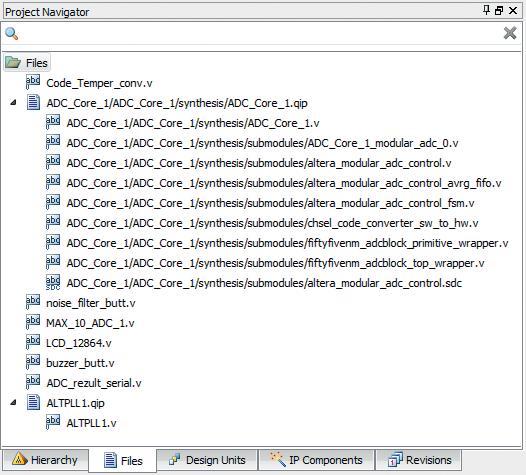Click the ADC_Core_1.qip document icon

coord(33,103)
